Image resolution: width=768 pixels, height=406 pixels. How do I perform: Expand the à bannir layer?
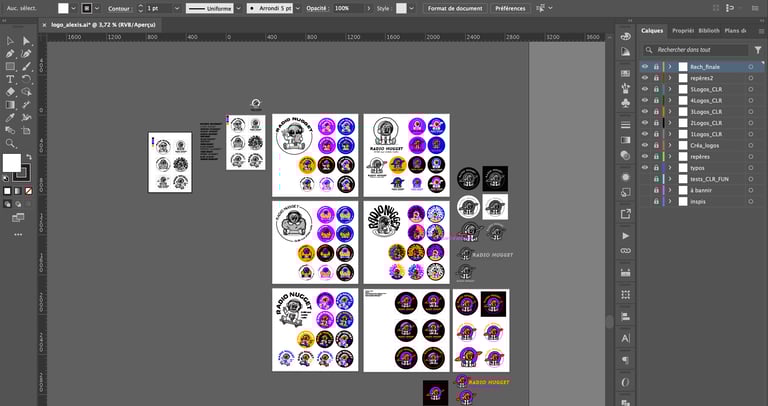tap(670, 191)
